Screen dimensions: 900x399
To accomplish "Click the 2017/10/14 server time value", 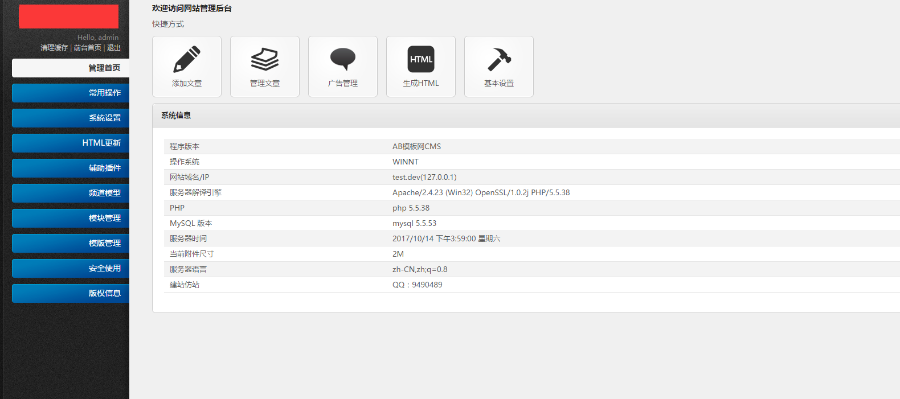I will [x=447, y=238].
